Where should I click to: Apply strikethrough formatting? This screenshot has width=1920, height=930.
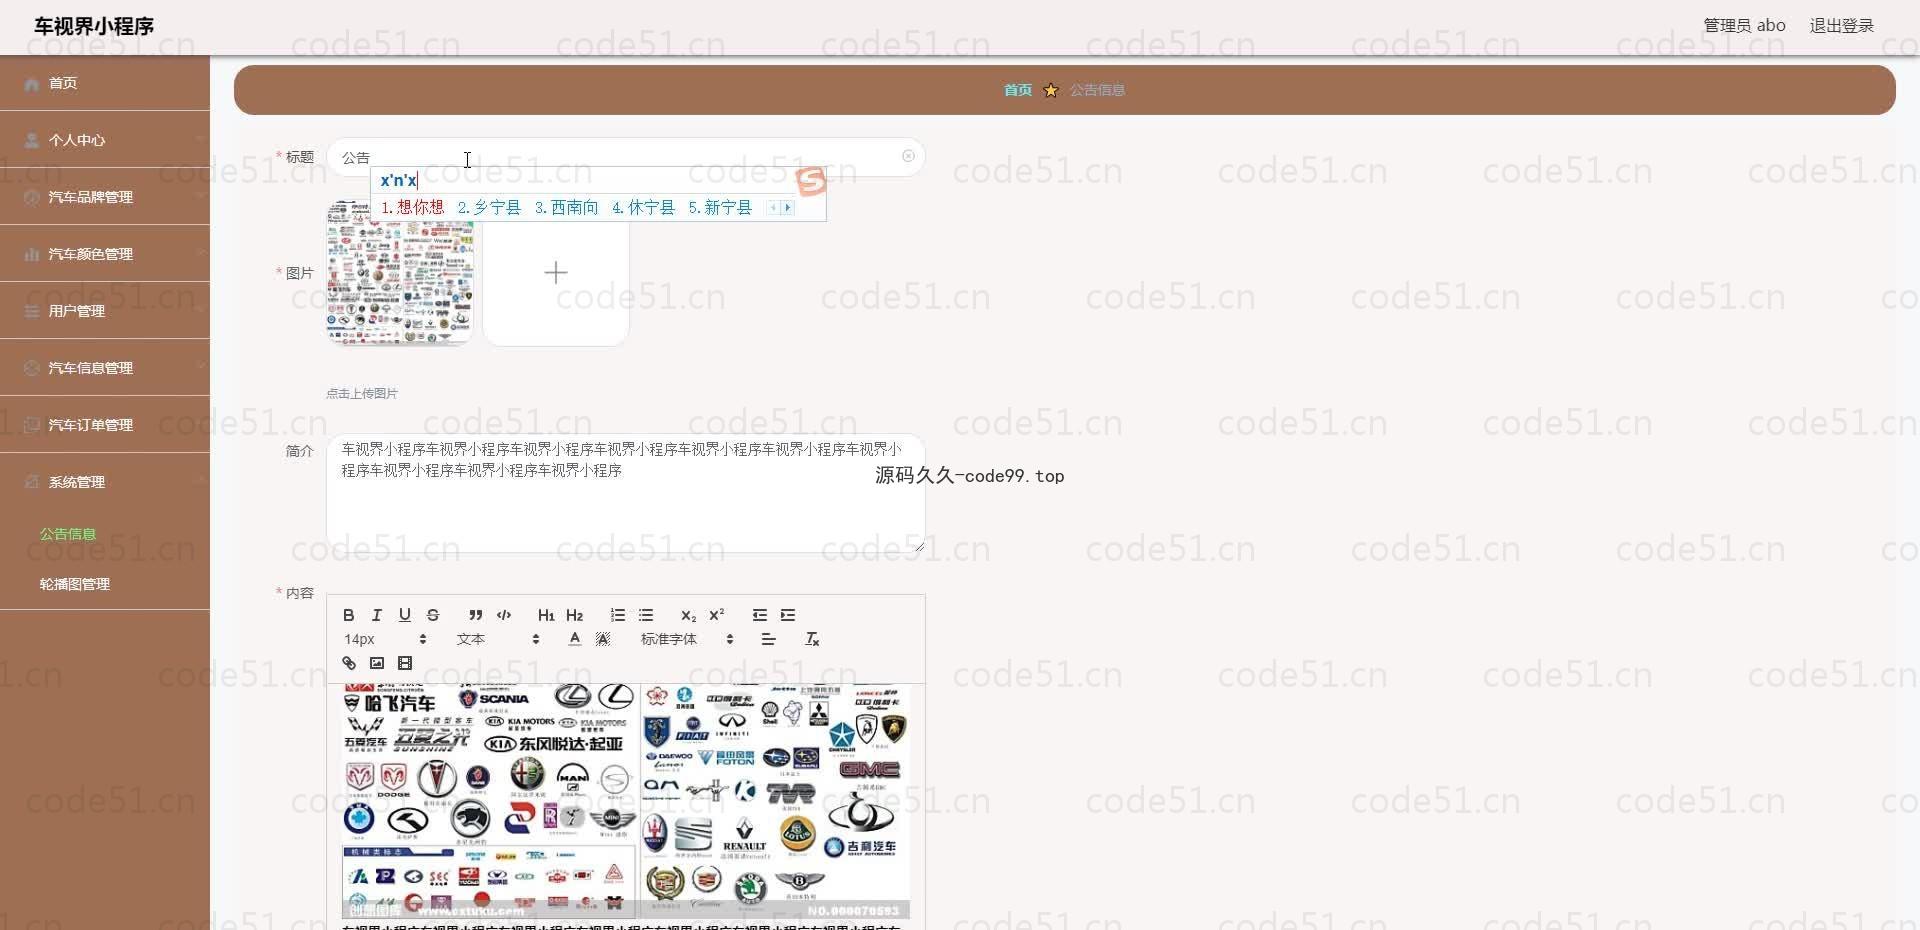[433, 615]
